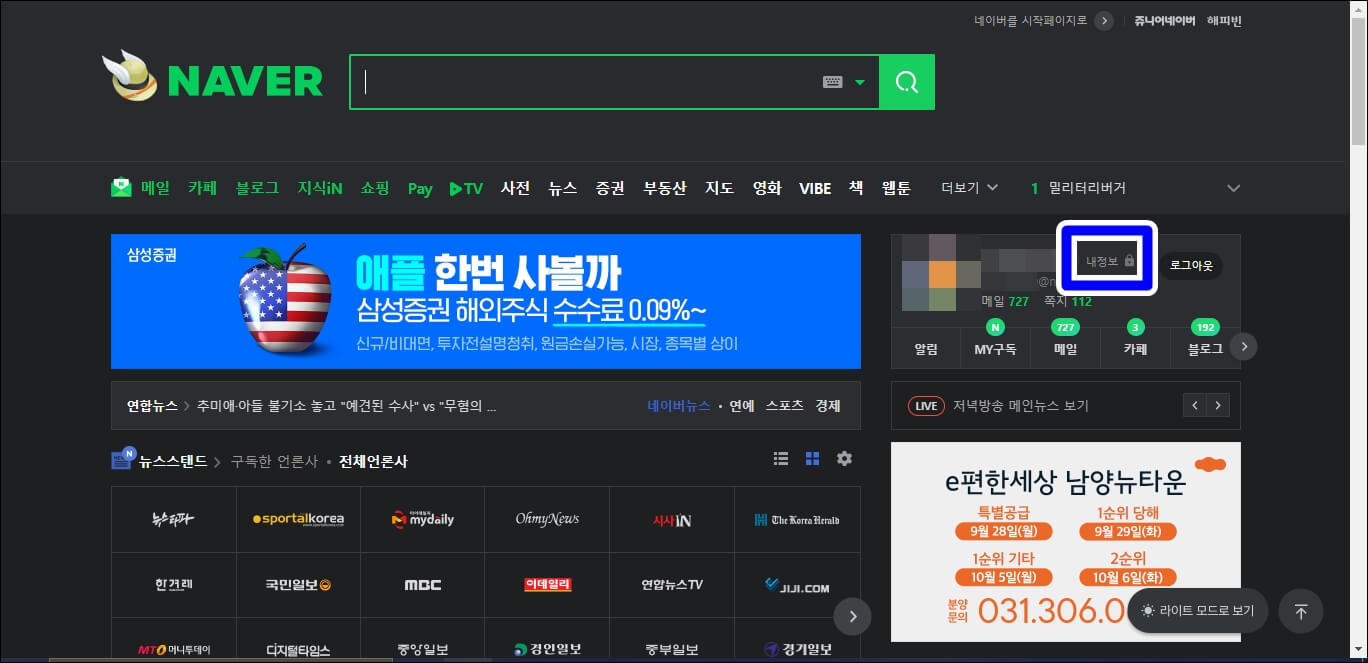Select the 카페 tab with 3 badge
1368x663 pixels.
[1135, 349]
